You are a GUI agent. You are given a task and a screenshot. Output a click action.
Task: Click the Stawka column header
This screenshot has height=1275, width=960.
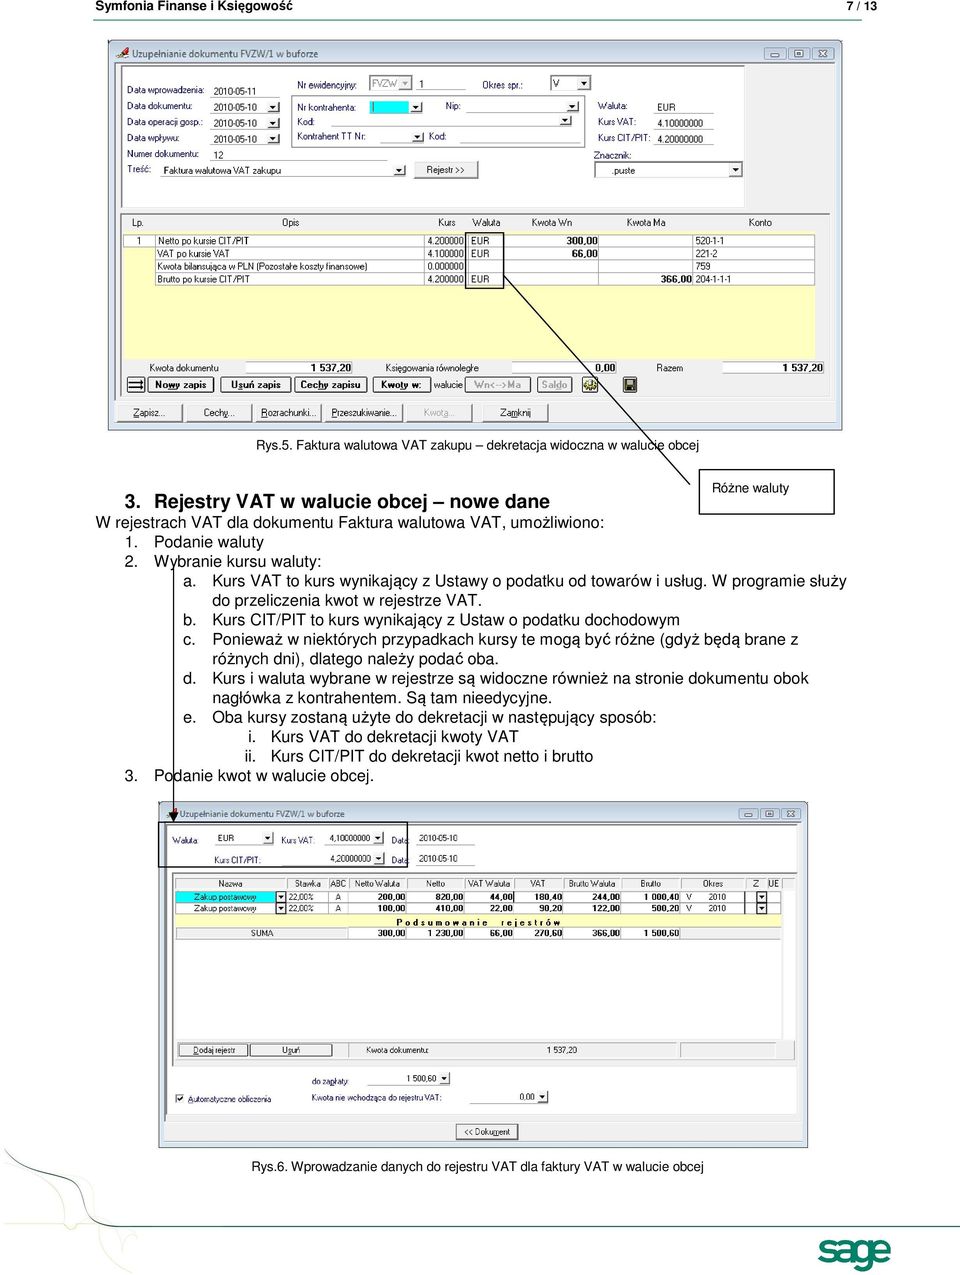click(307, 884)
